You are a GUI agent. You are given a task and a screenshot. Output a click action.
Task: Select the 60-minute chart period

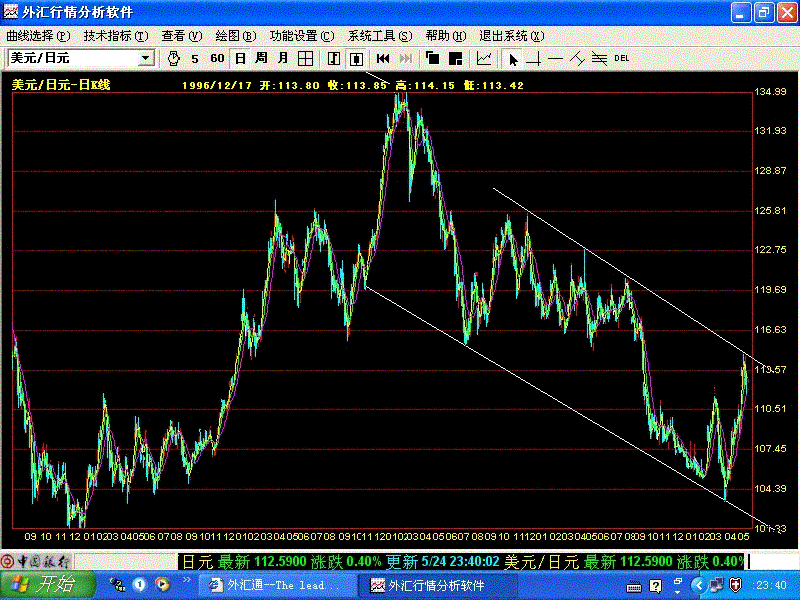(x=217, y=58)
